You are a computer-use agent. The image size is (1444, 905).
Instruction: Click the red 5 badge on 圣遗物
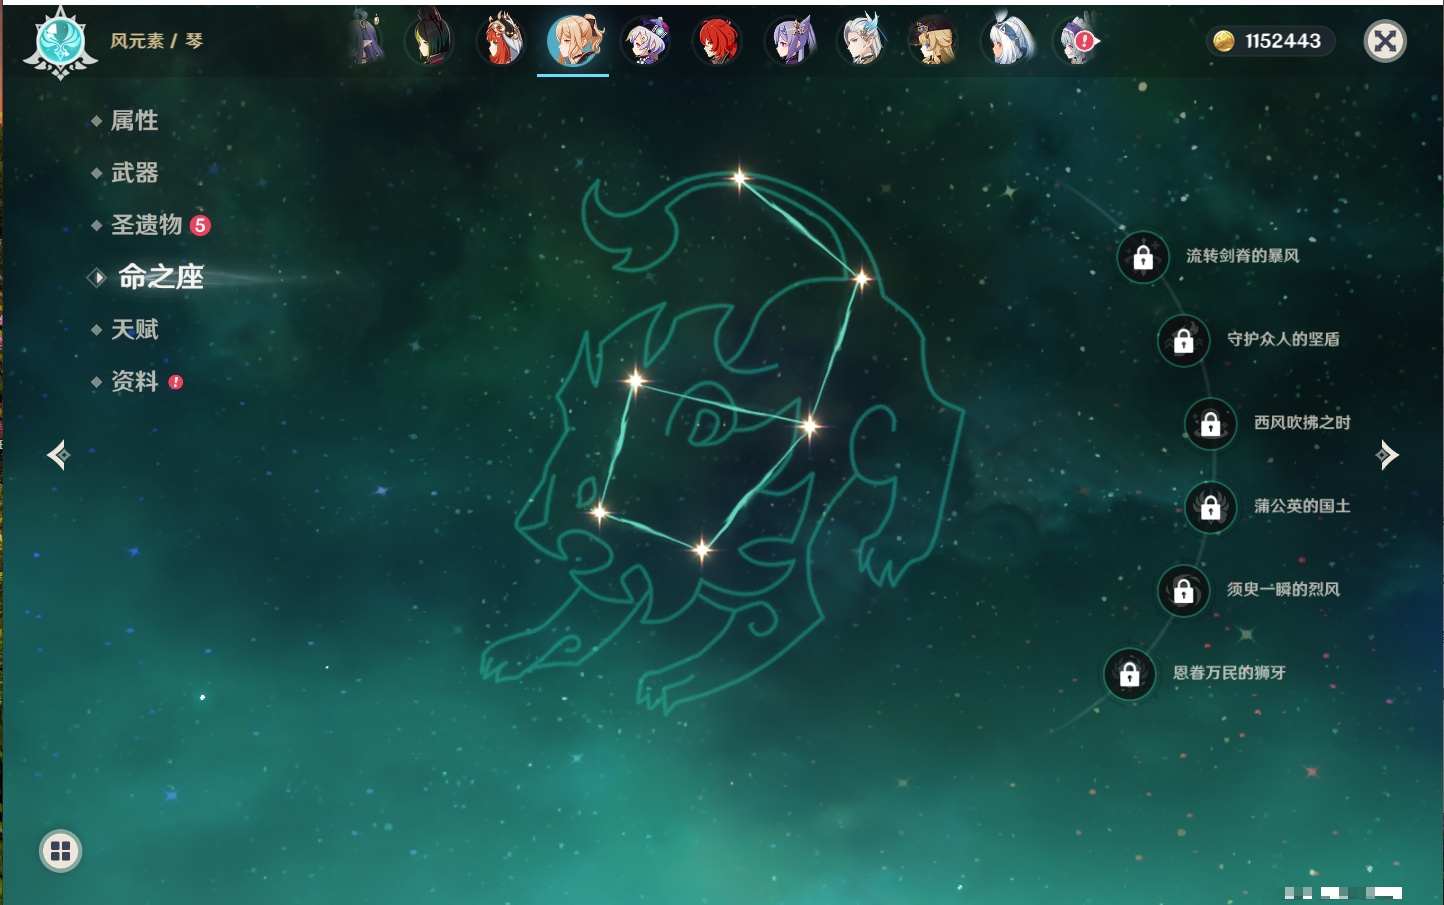(200, 225)
